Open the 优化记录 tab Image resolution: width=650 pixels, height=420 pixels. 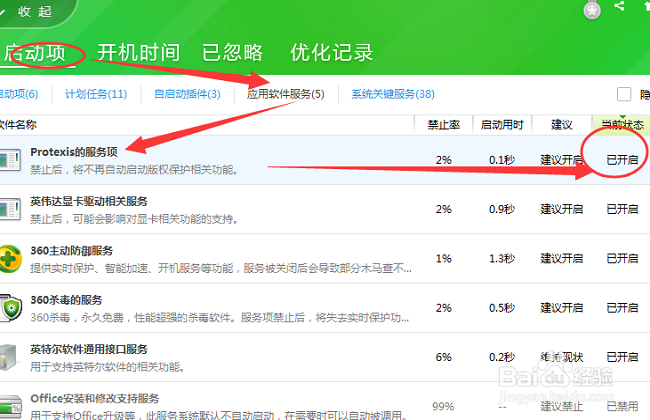332,53
